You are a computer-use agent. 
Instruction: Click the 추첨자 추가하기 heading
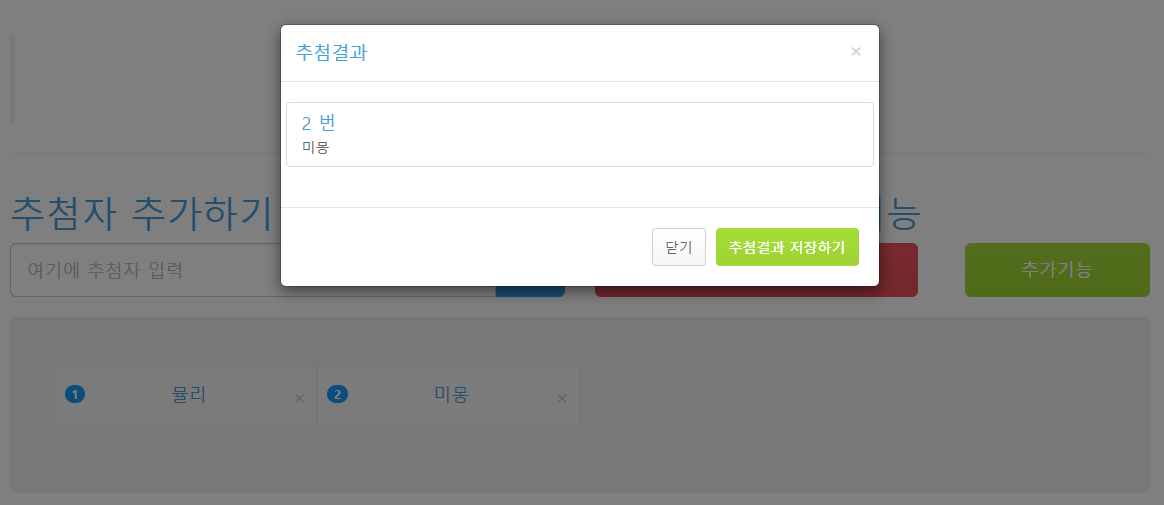click(x=142, y=215)
